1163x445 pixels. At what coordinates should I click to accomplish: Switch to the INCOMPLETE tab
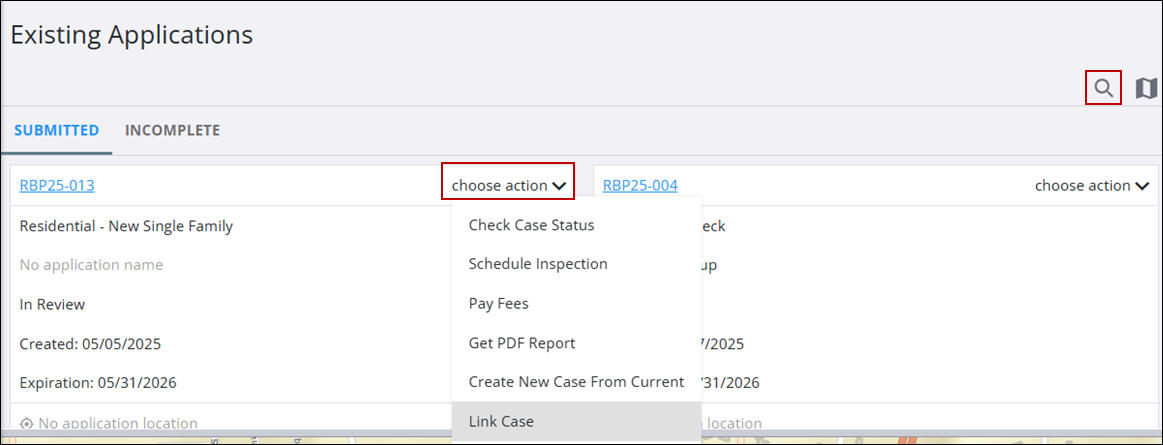172,131
